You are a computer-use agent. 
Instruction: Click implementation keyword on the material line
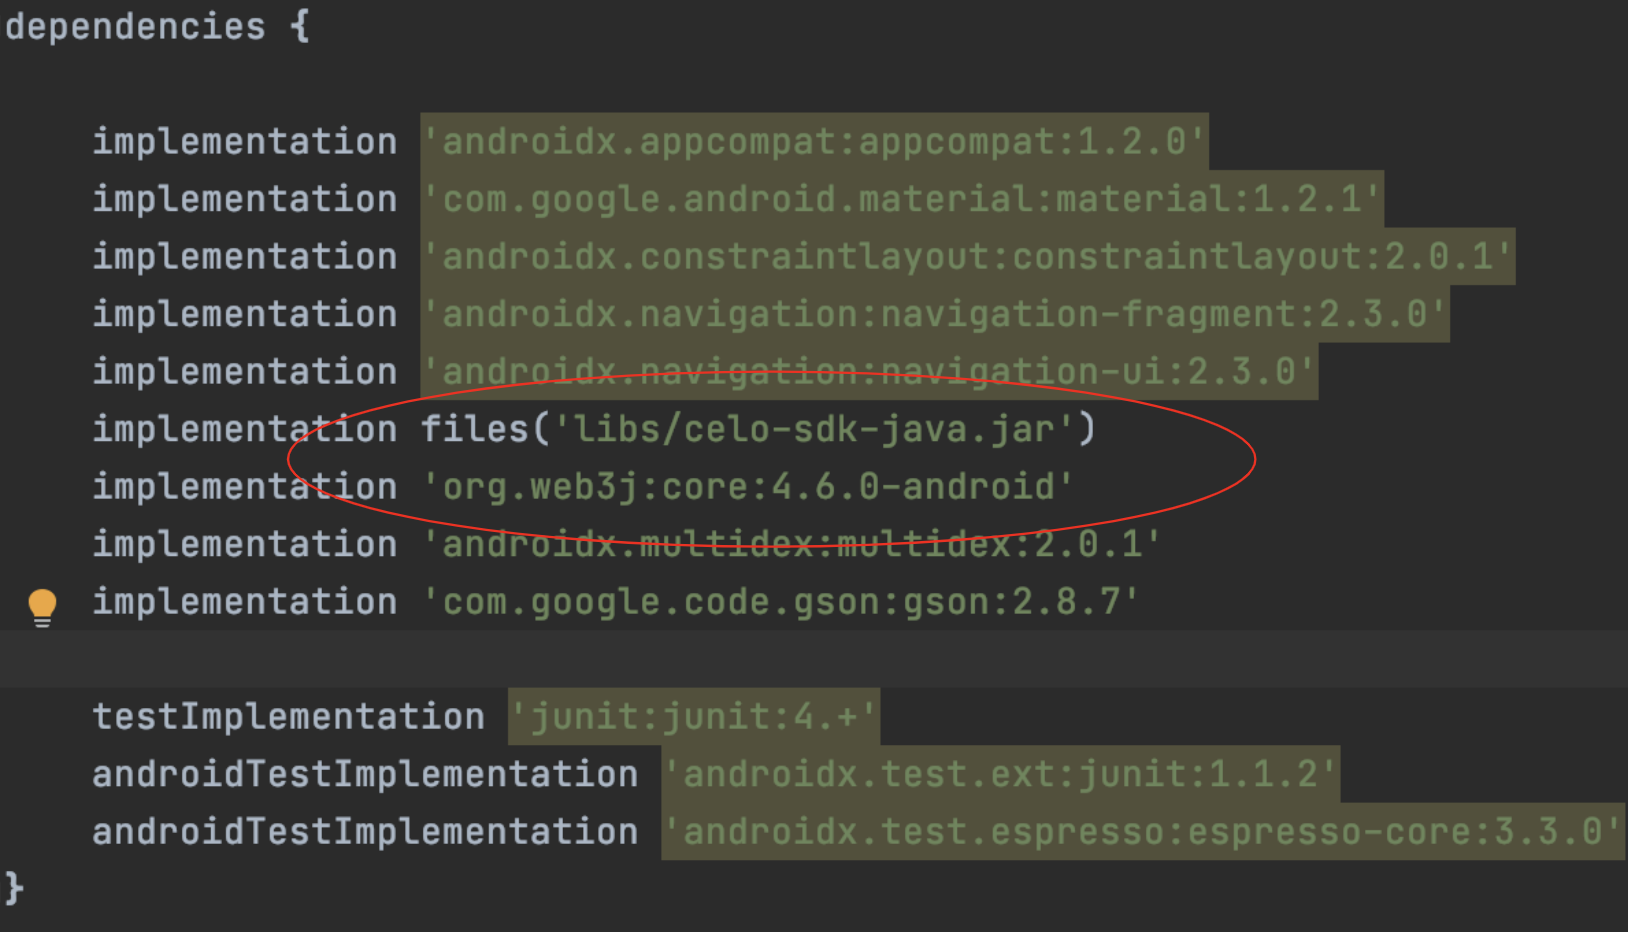[245, 199]
